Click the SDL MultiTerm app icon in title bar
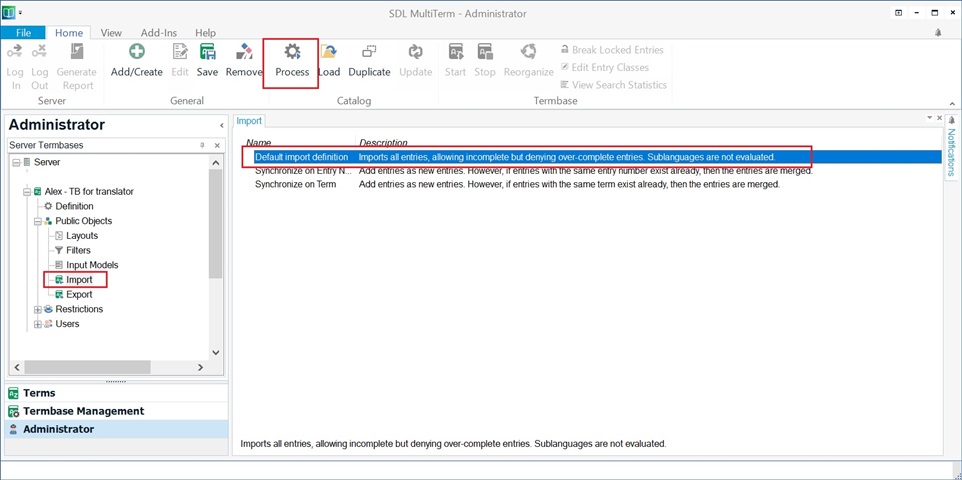The width and height of the screenshot is (962, 480). pos(8,12)
